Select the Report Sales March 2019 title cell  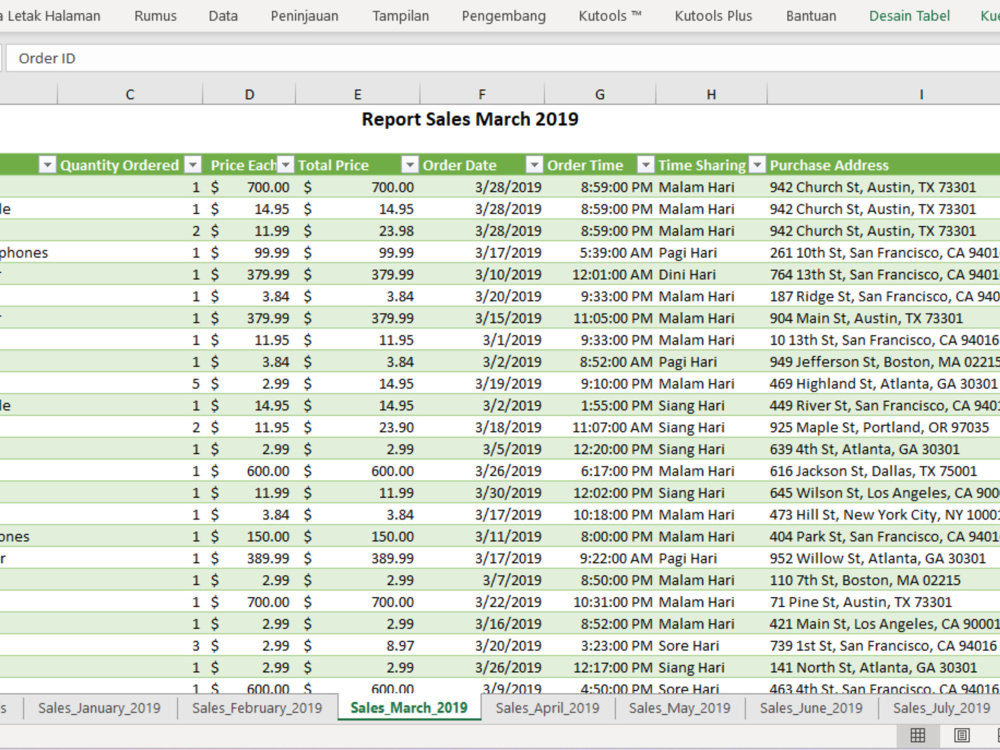470,119
